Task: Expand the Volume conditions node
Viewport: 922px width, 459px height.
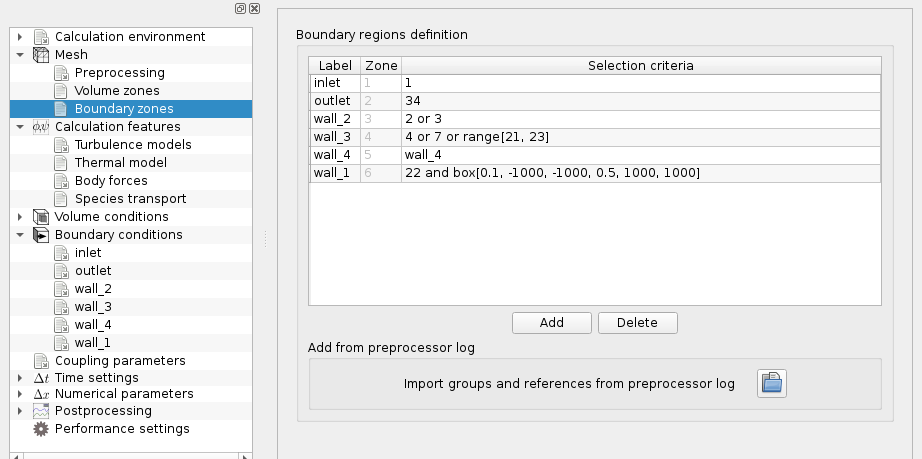Action: point(20,217)
